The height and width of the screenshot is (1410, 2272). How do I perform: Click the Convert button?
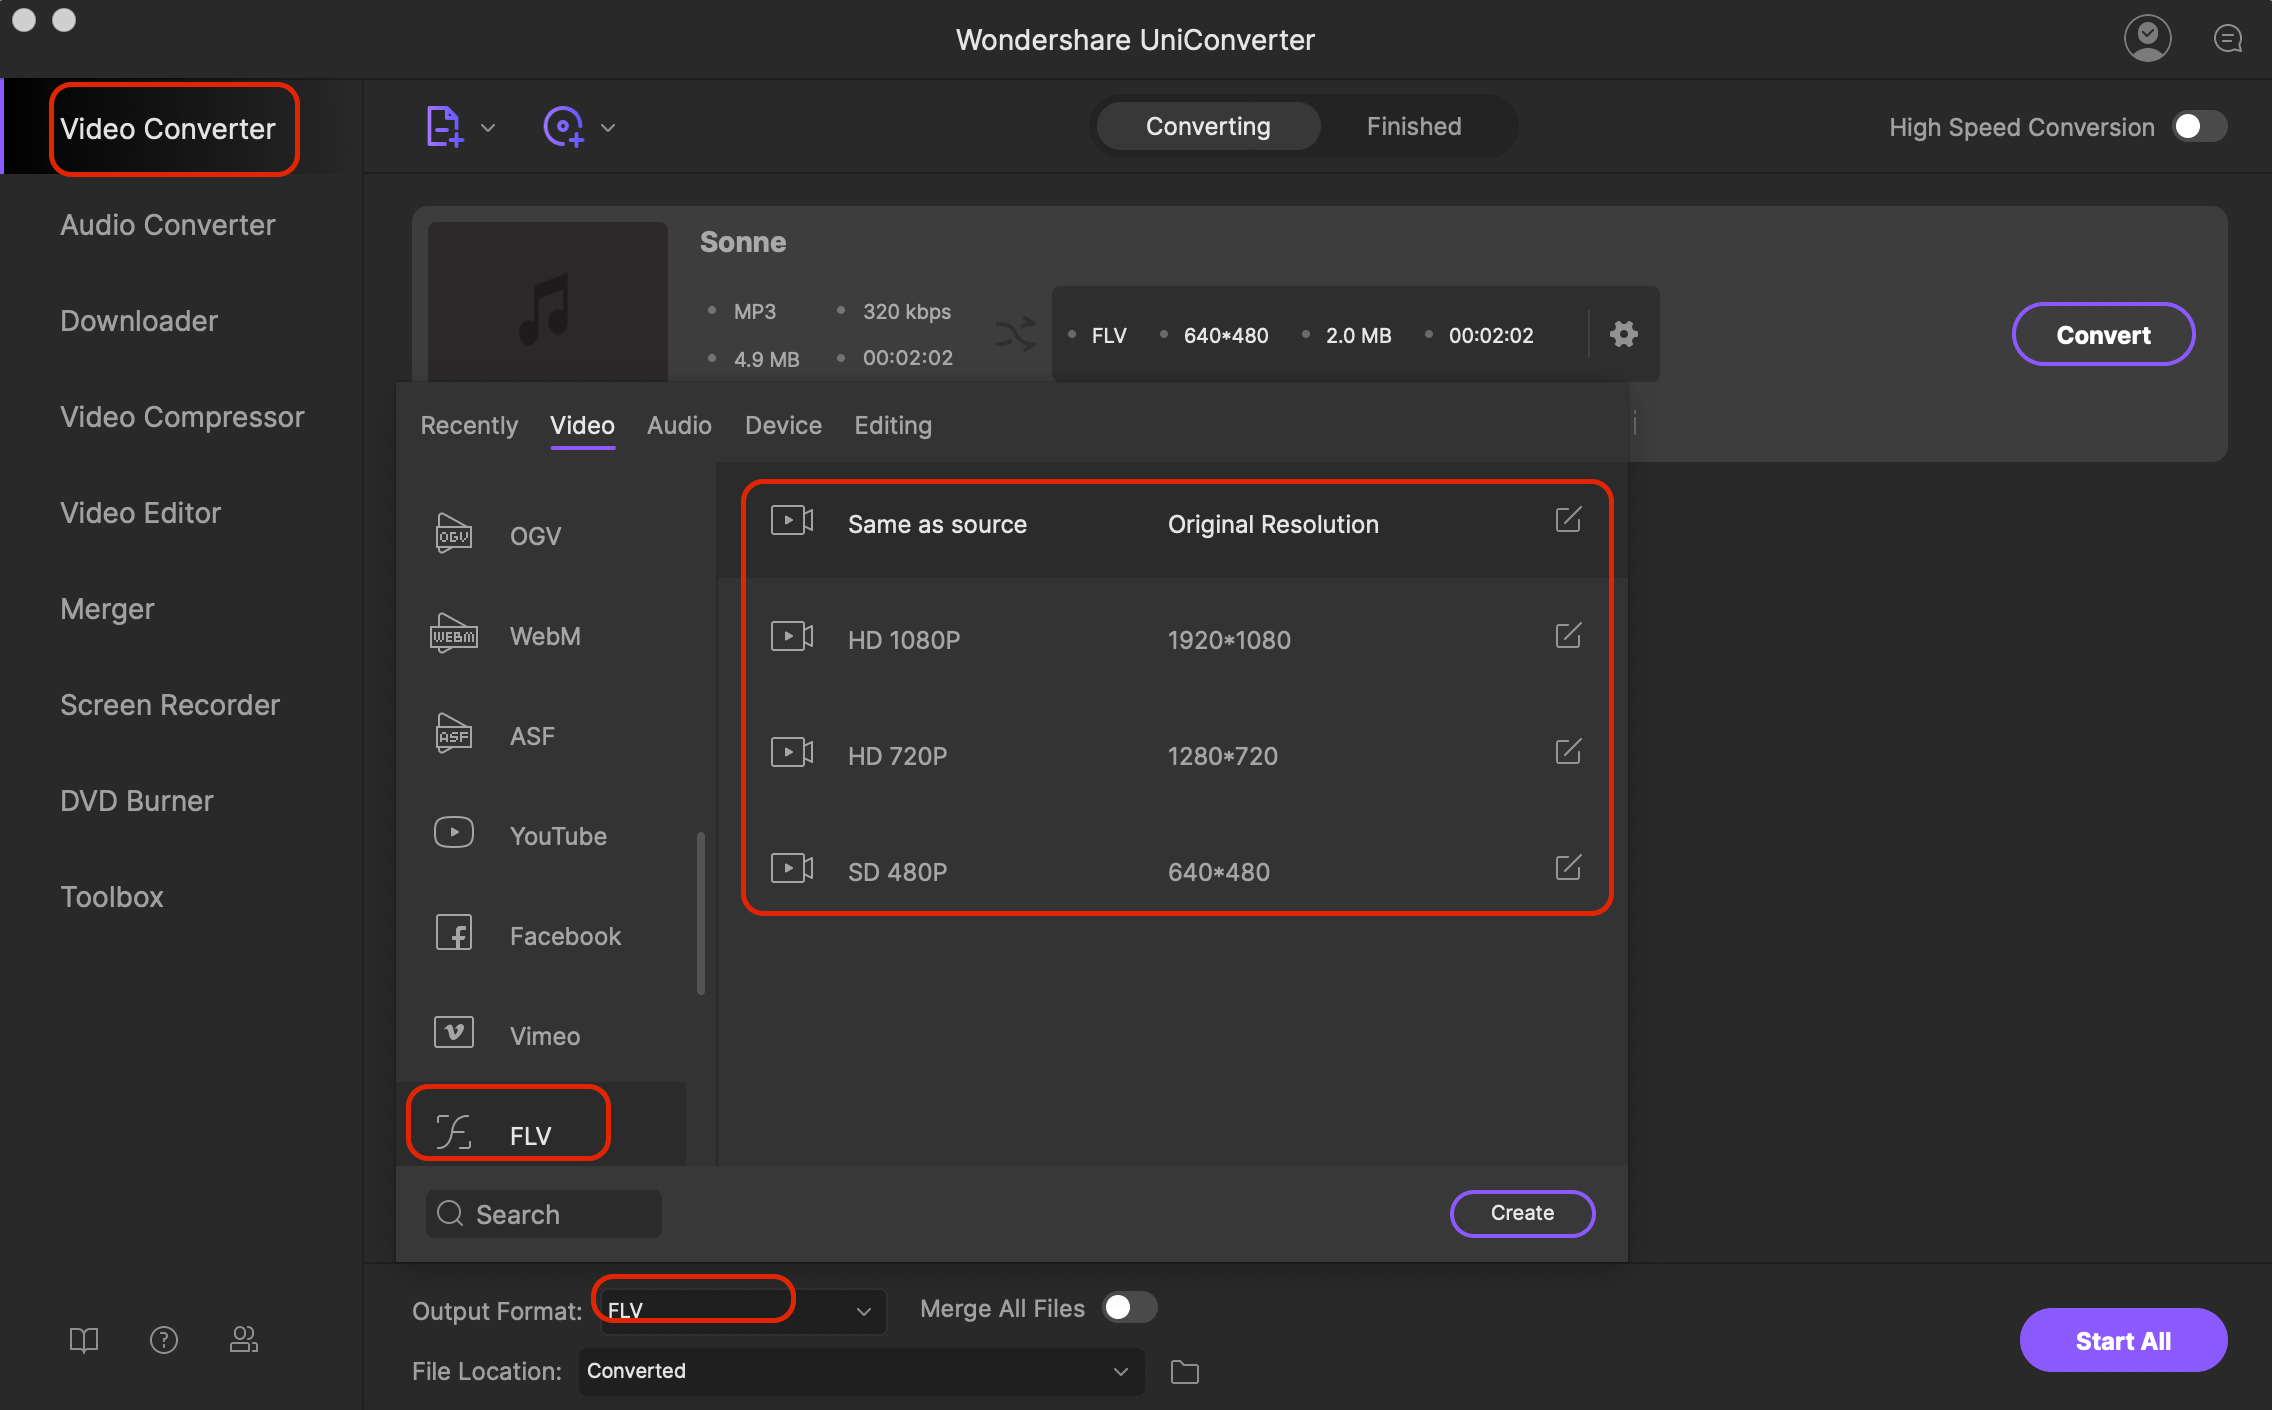click(x=2101, y=333)
